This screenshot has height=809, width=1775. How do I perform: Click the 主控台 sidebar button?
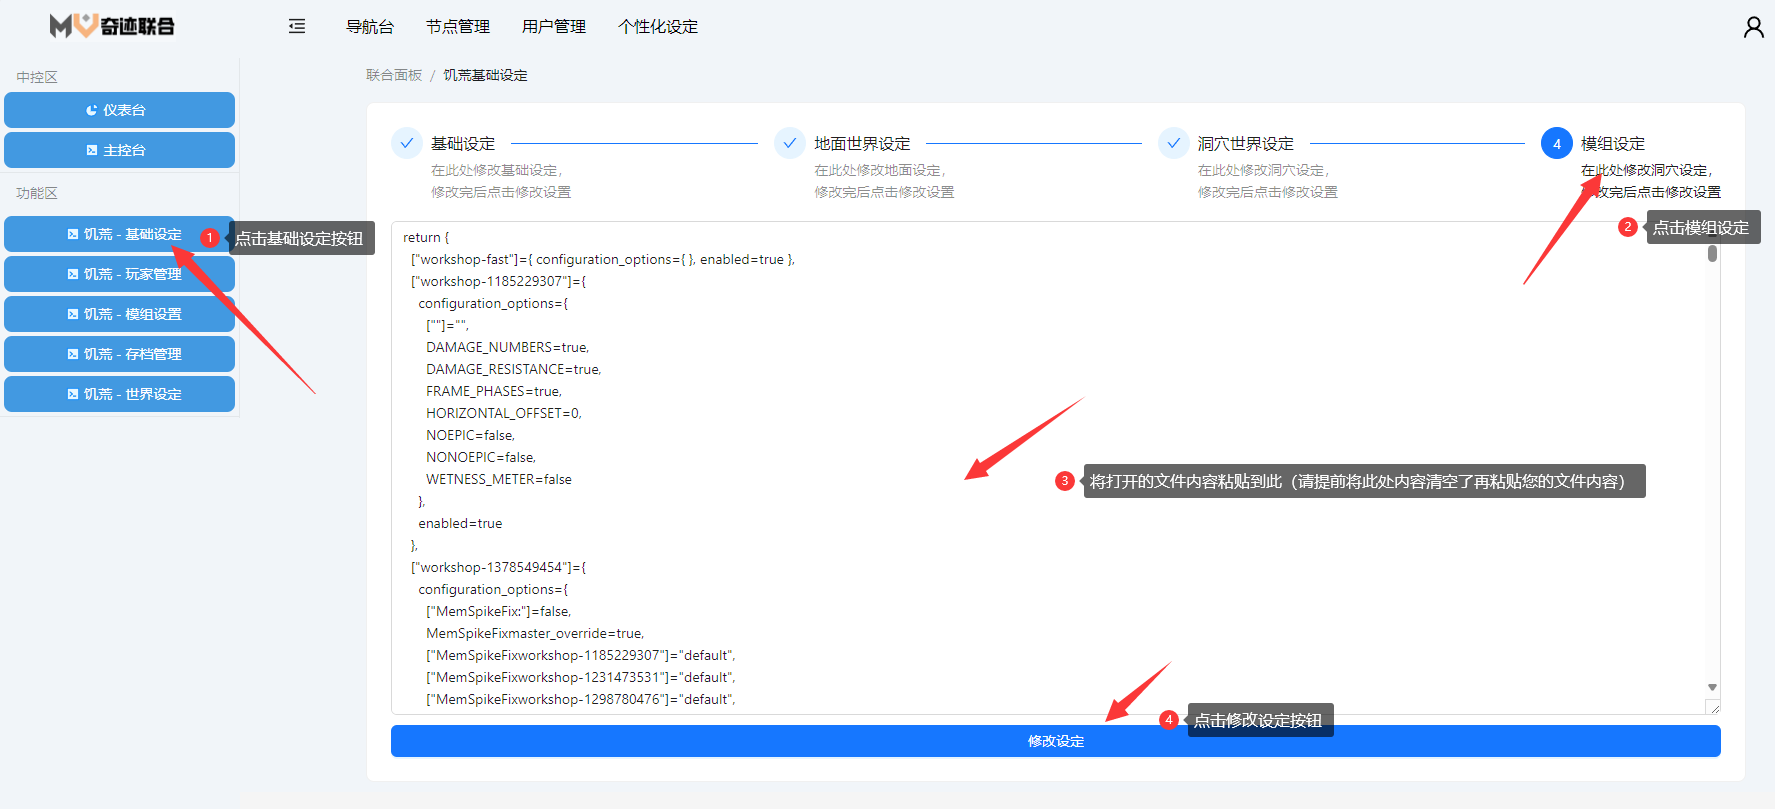pyautogui.click(x=119, y=150)
